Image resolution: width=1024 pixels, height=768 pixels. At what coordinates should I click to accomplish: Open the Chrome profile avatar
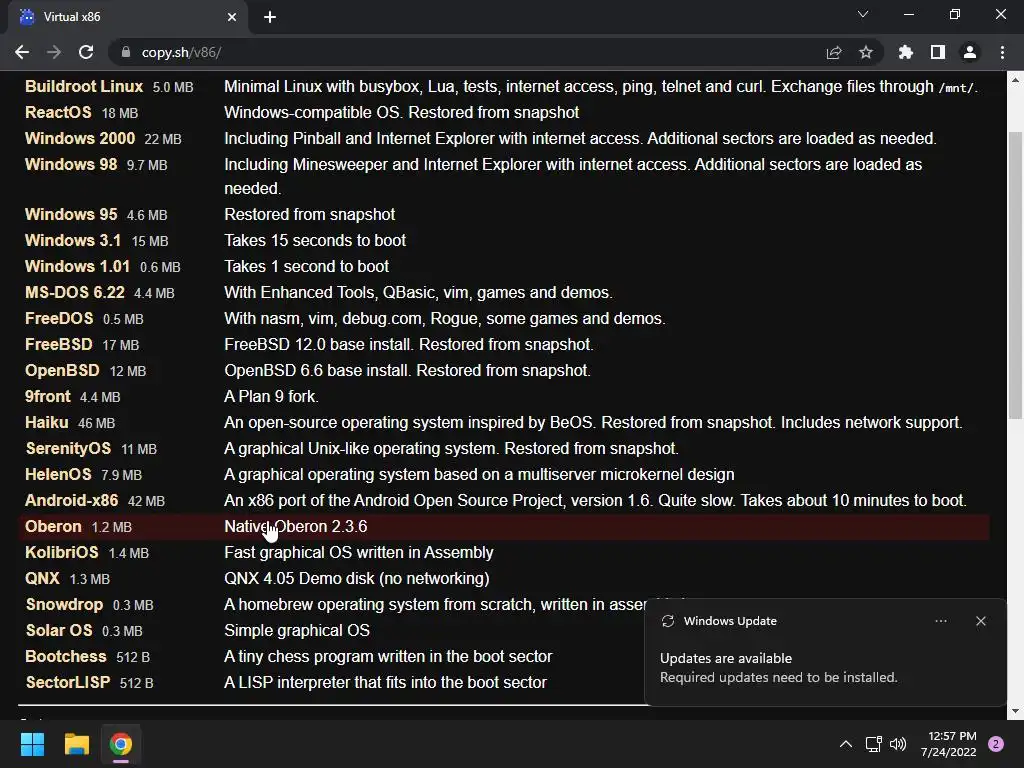click(970, 52)
